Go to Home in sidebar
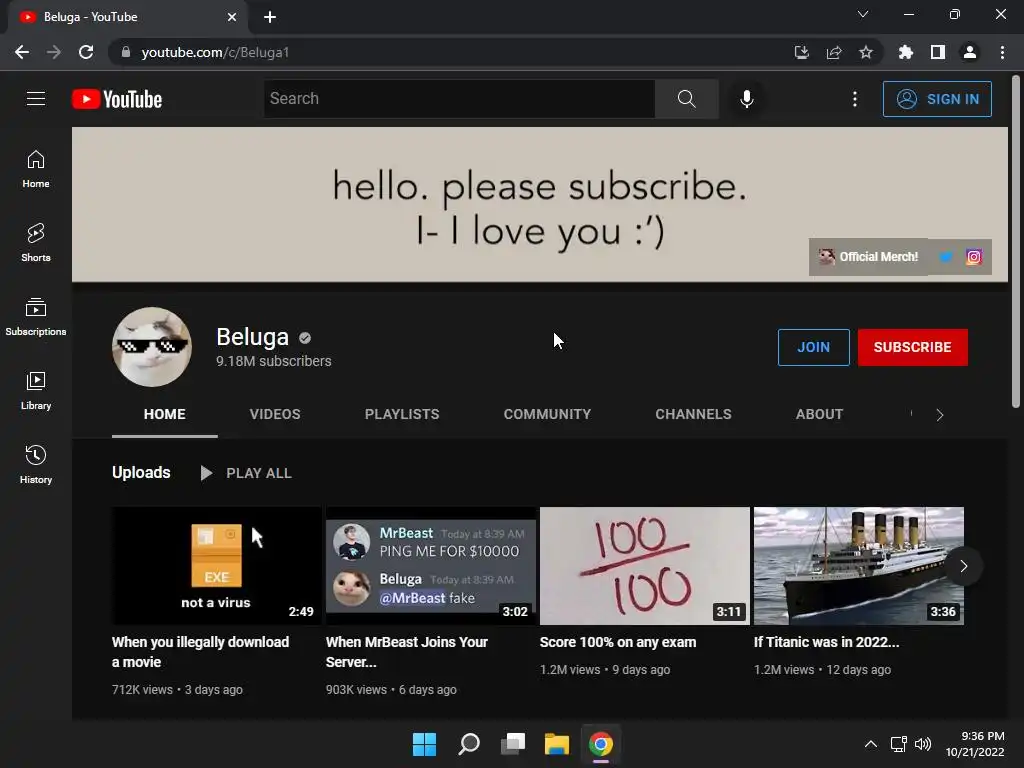 click(36, 169)
